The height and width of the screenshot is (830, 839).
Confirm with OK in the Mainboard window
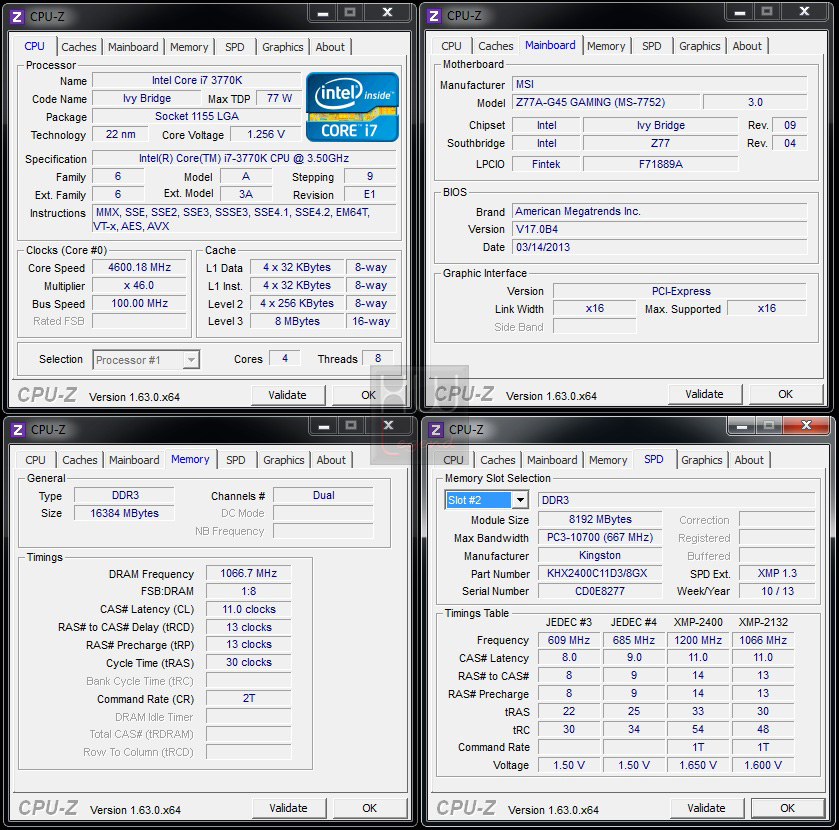coord(785,394)
